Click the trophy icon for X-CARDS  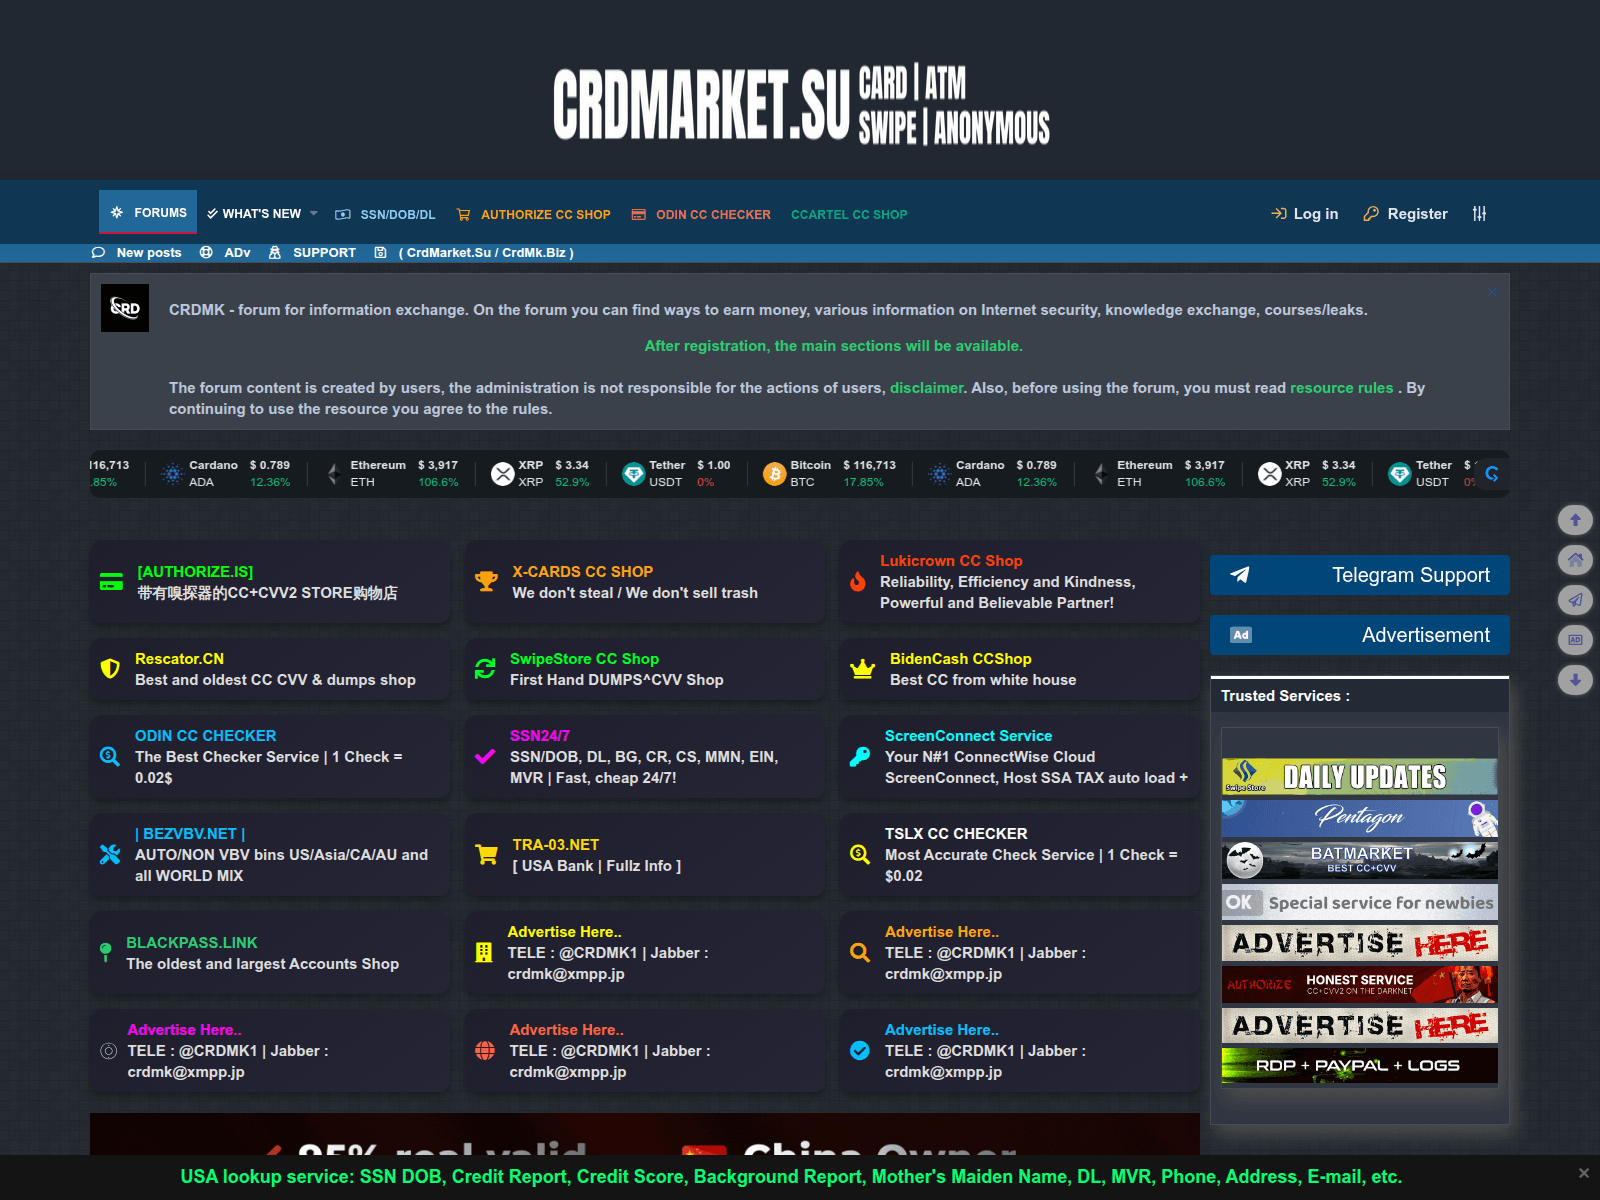[x=486, y=582]
